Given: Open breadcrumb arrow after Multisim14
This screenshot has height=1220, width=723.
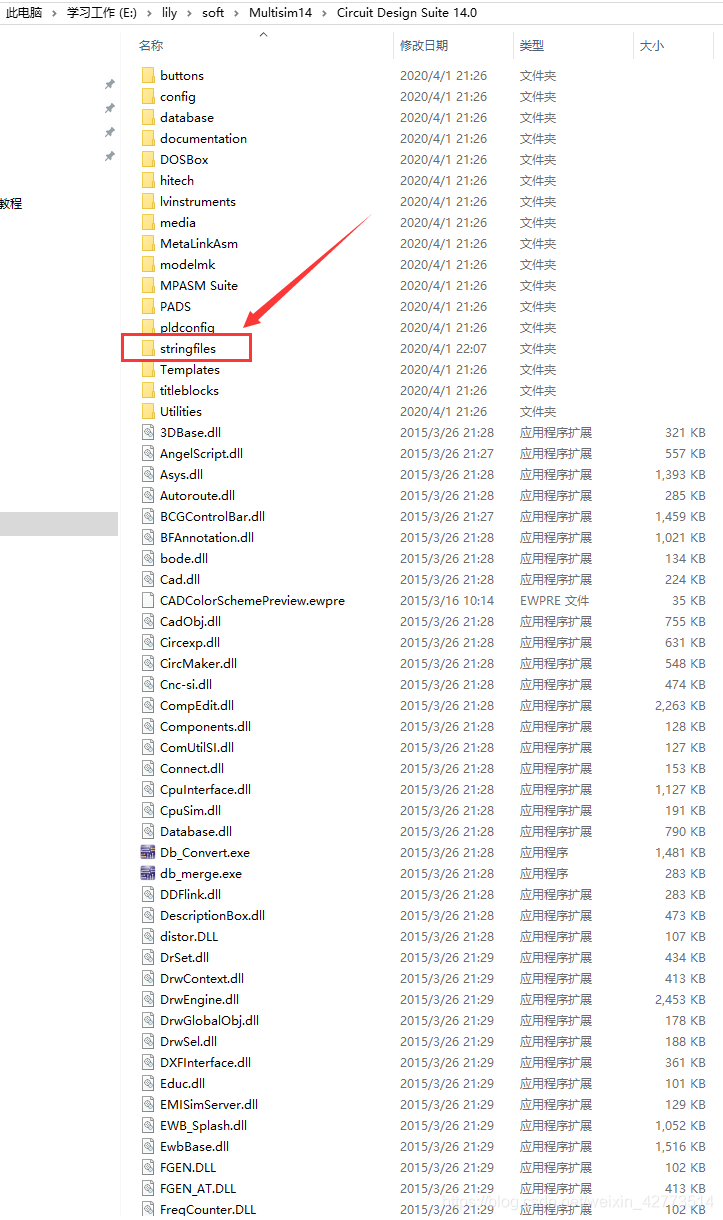Looking at the screenshot, I should 323,13.
